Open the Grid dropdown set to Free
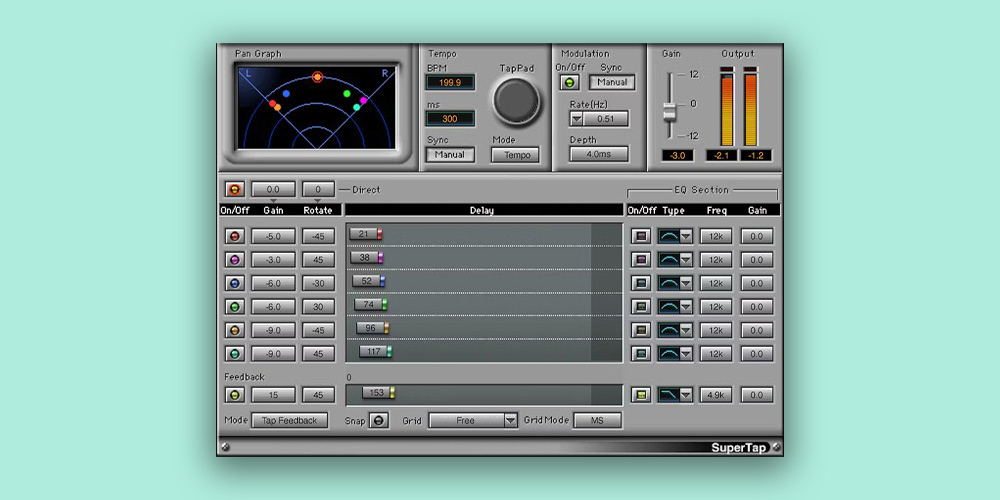Screen dimensions: 1000x500 coord(473,420)
